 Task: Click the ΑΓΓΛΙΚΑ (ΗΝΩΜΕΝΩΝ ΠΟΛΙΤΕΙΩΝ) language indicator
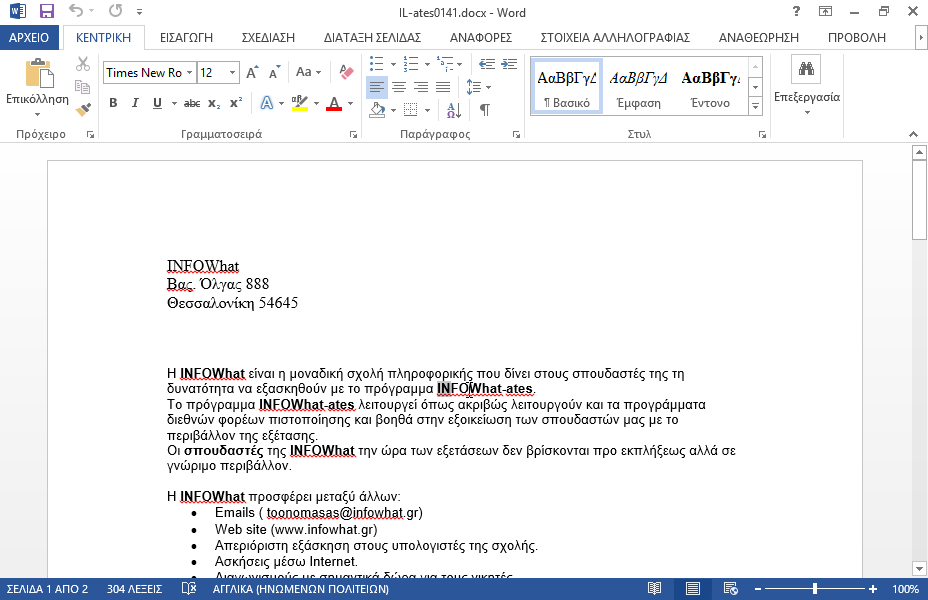coord(301,589)
